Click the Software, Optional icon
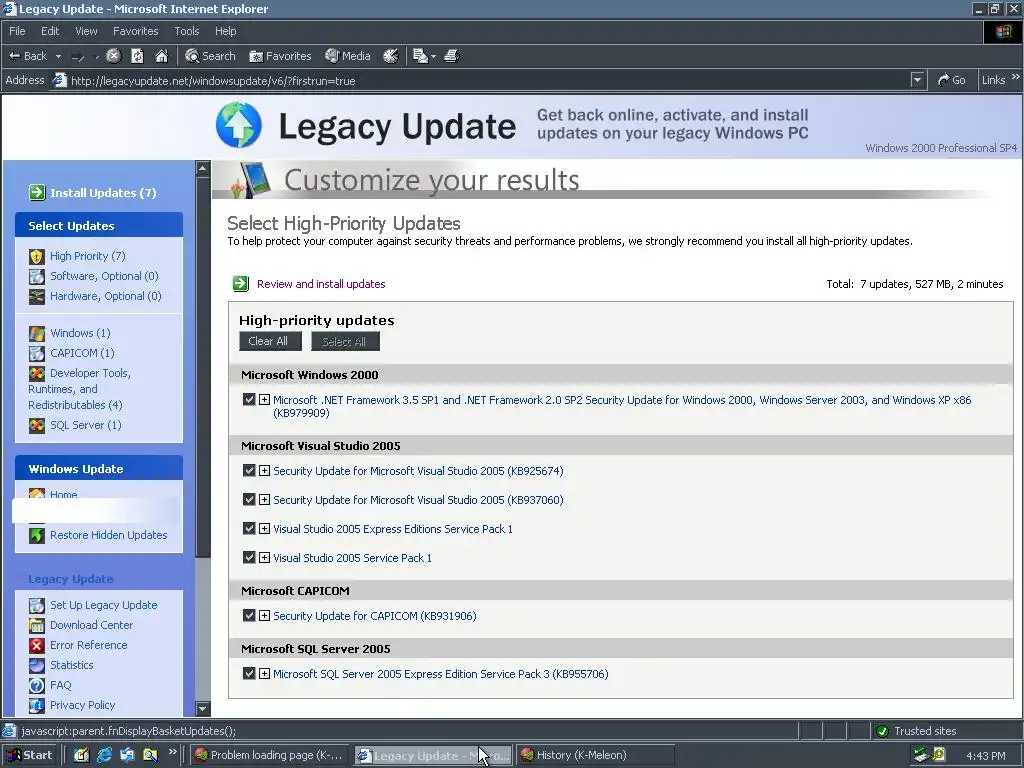The height and width of the screenshot is (768, 1024). click(37, 276)
